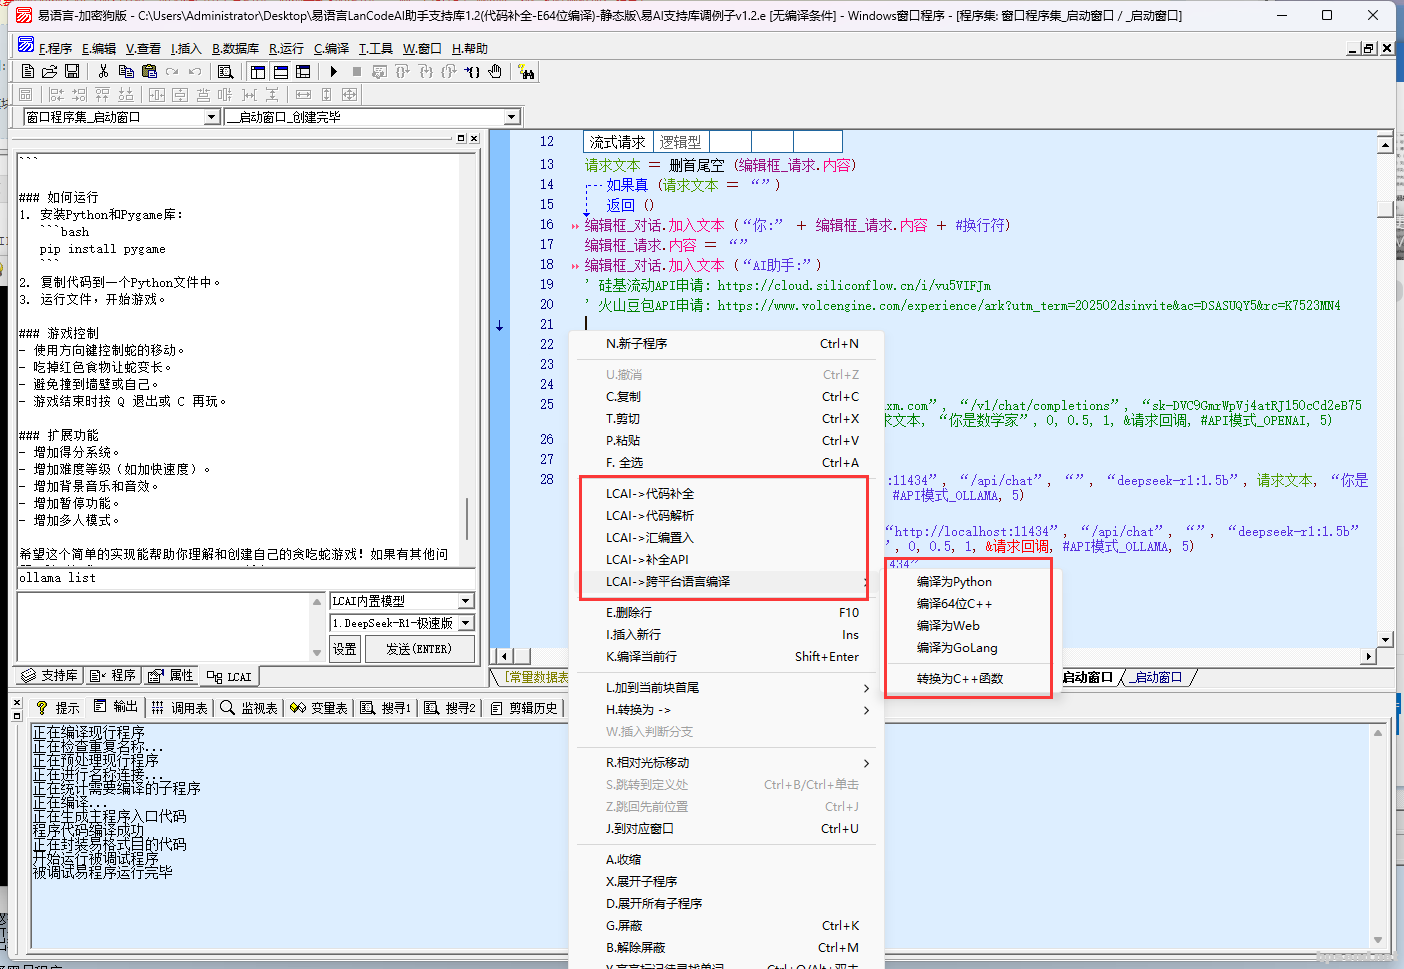
Task: Click the first window layout toolbar icon
Action: (258, 72)
